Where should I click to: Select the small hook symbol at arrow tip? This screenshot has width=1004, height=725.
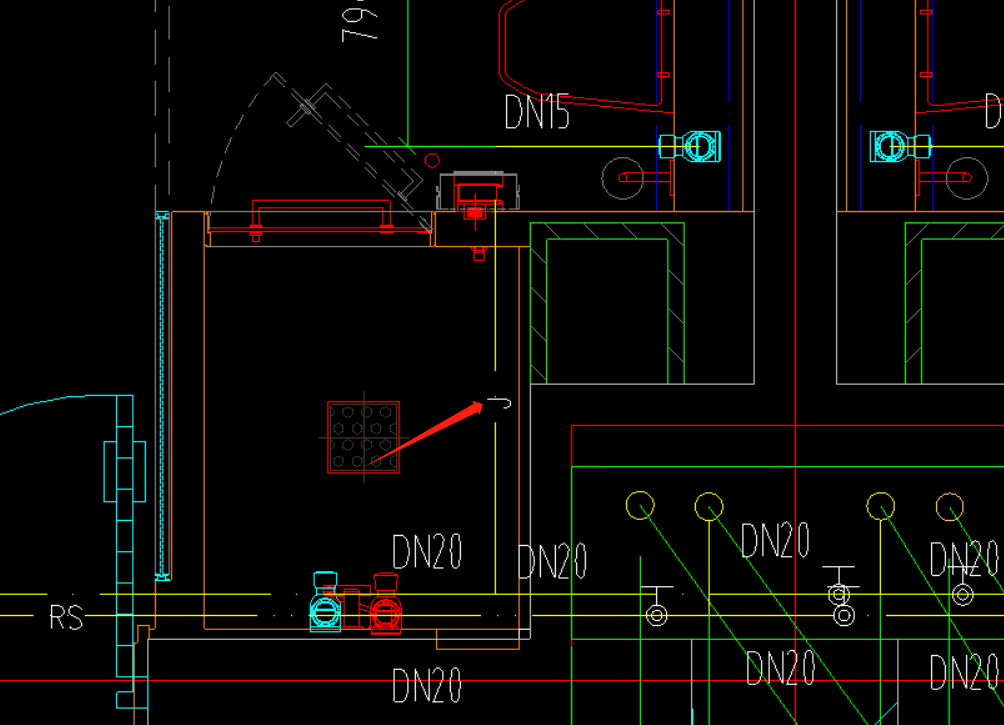point(500,403)
